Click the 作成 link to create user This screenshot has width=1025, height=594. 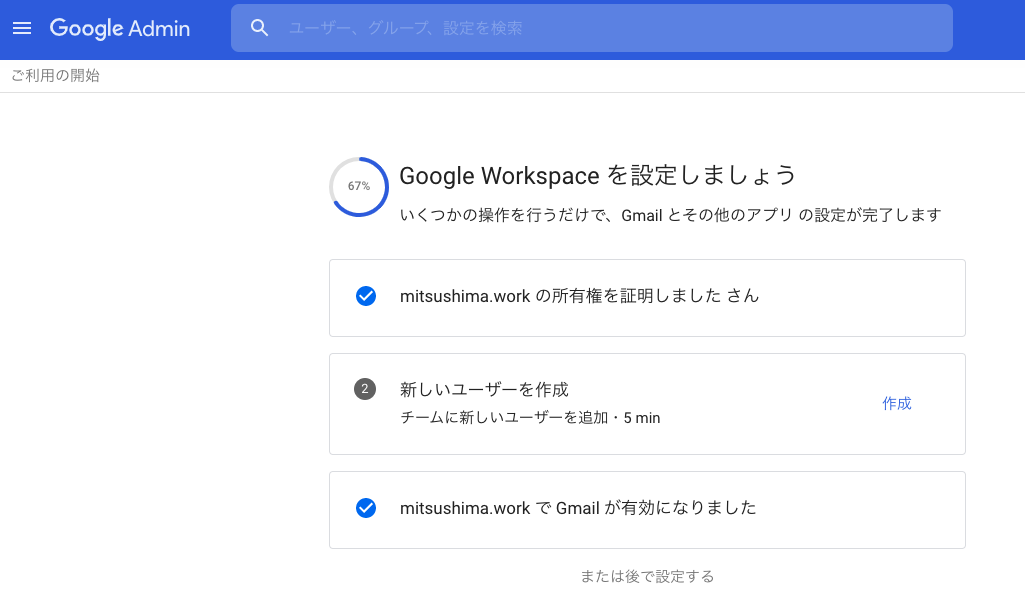[x=897, y=404]
